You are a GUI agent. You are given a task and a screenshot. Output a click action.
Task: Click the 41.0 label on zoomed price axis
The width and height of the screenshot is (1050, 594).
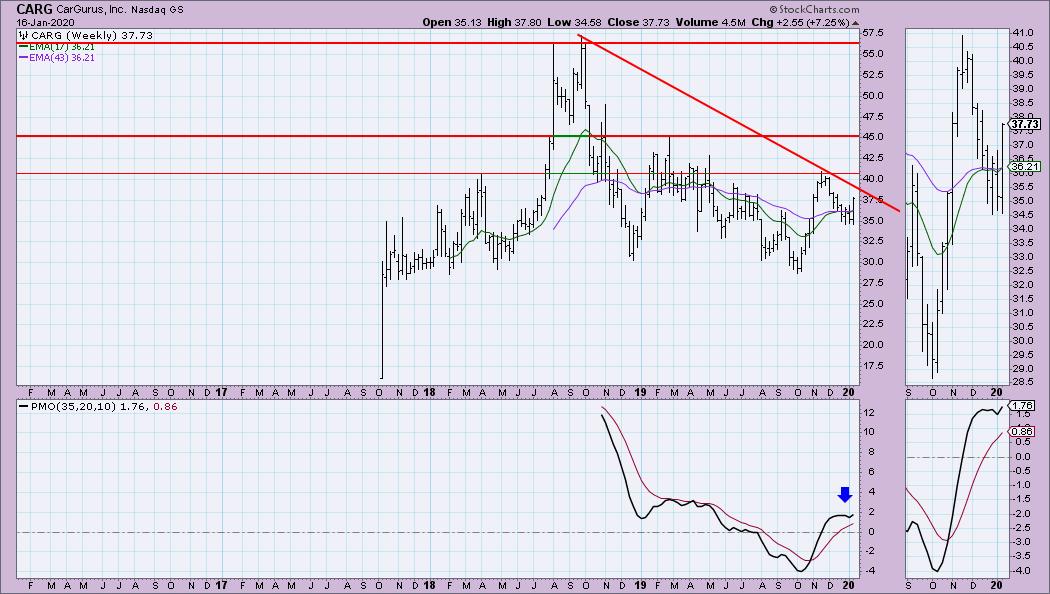tap(1023, 33)
